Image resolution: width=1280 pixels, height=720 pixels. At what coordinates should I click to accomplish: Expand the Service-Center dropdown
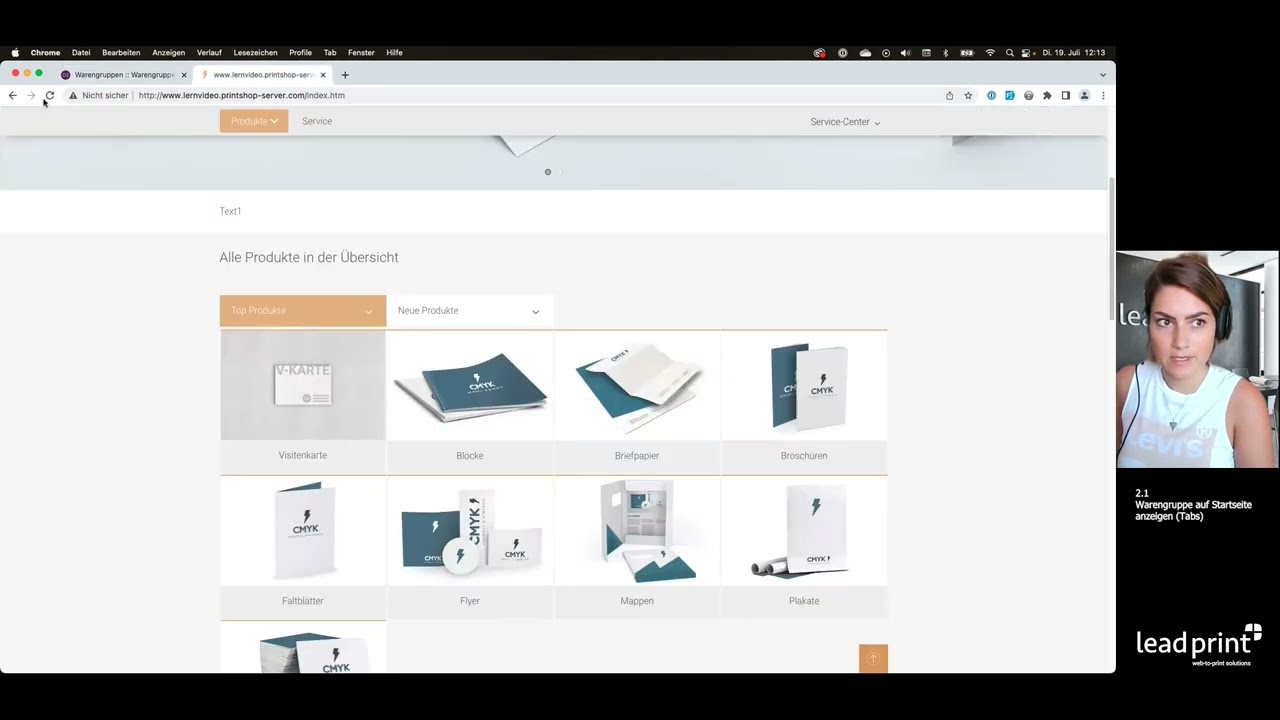(x=845, y=122)
